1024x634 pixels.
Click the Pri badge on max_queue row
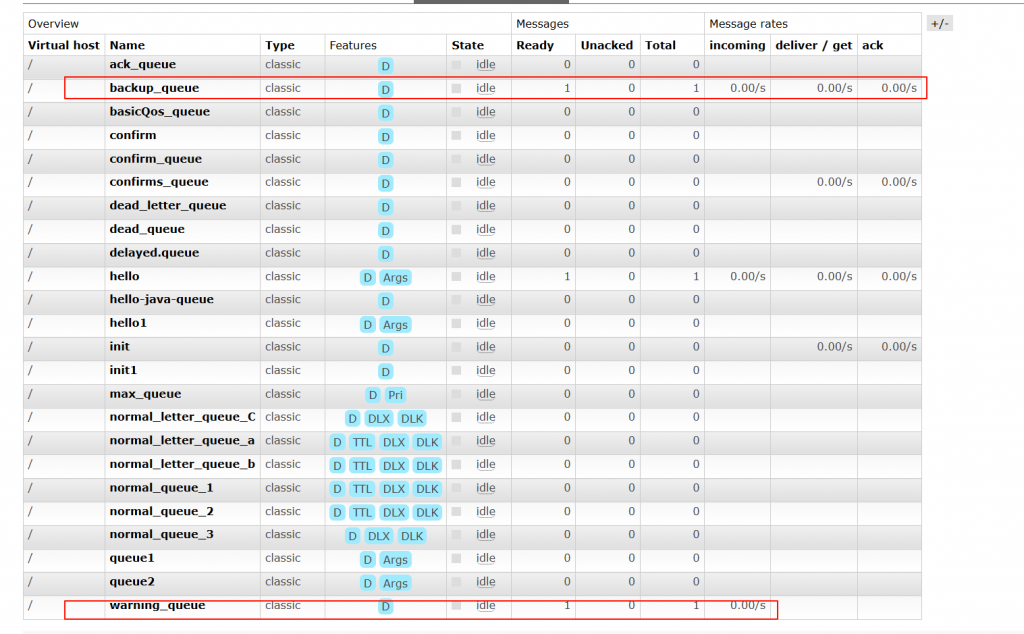(x=395, y=395)
